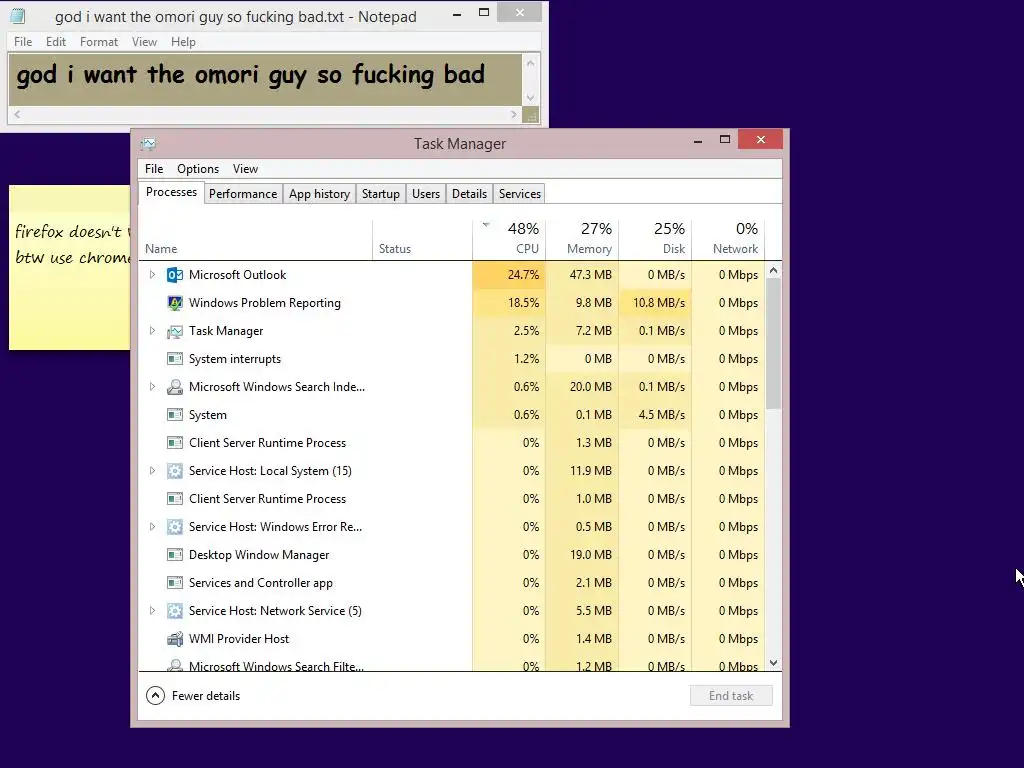1024x768 pixels.
Task: Switch to the App history tab
Action: pyautogui.click(x=319, y=194)
